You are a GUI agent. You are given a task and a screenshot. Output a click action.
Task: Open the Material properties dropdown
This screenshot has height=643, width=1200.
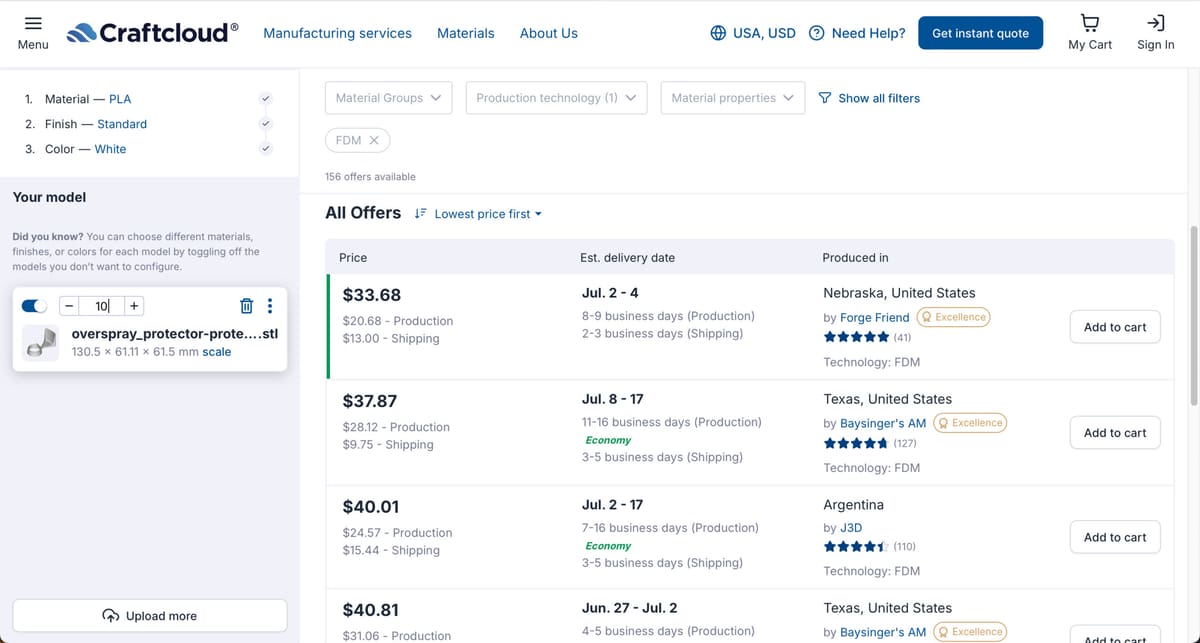(x=733, y=98)
